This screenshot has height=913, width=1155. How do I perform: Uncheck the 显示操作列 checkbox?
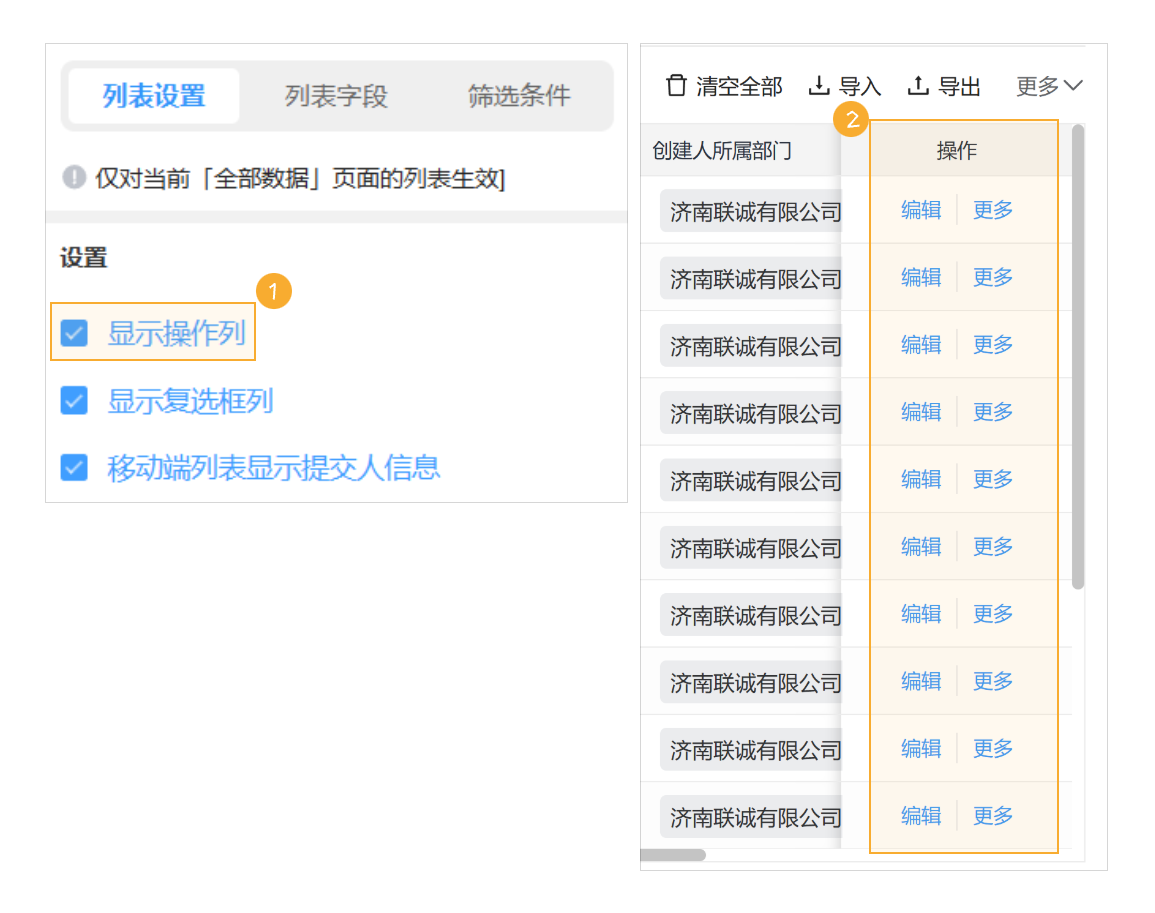[73, 332]
